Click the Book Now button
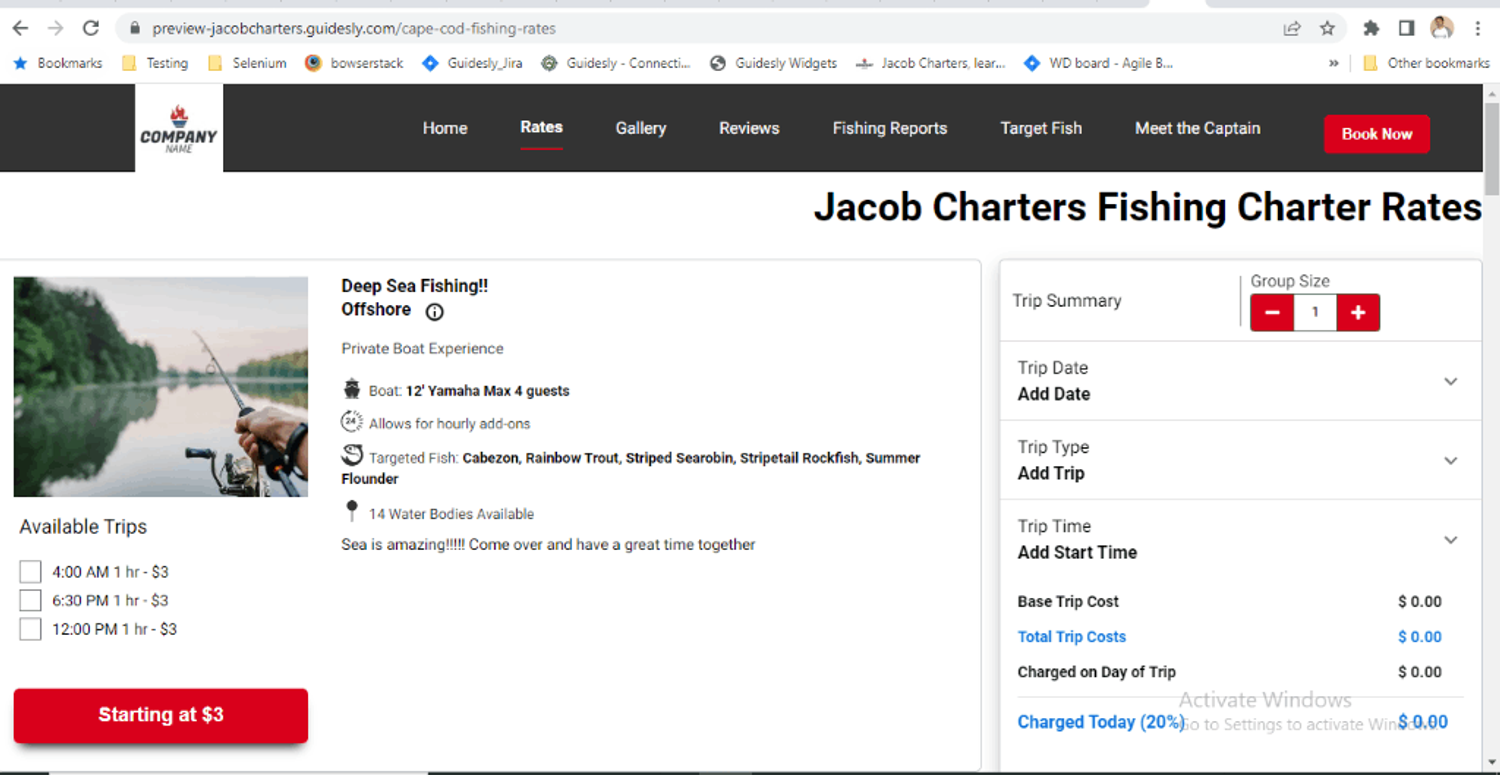 tap(1377, 134)
